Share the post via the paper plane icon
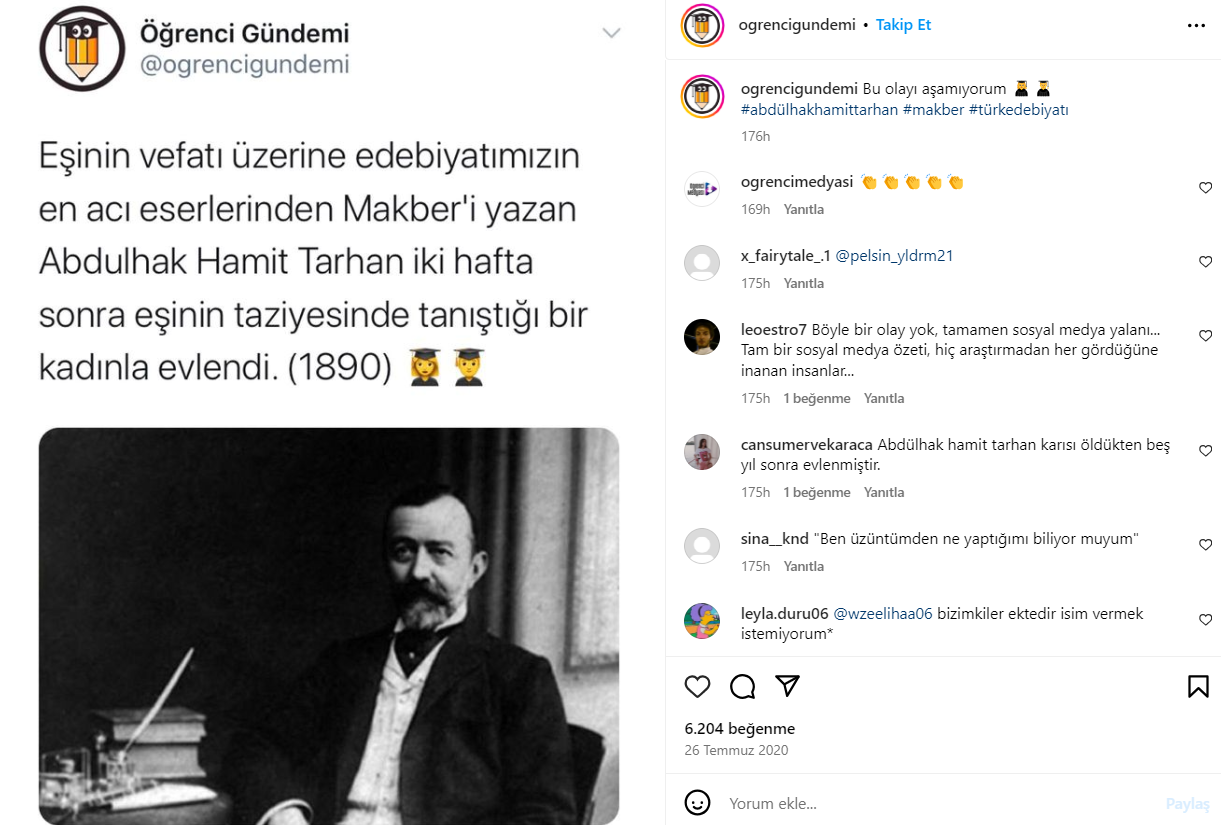Image resolution: width=1221 pixels, height=825 pixels. tap(788, 685)
